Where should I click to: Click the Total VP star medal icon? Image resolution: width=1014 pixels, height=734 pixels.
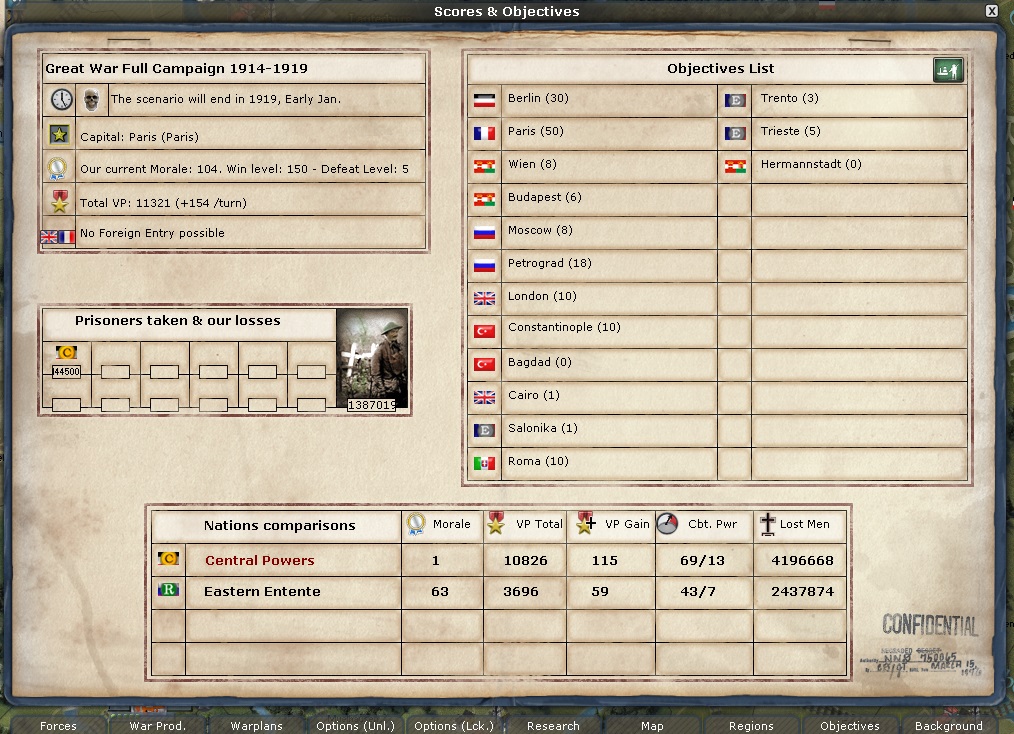[x=59, y=201]
